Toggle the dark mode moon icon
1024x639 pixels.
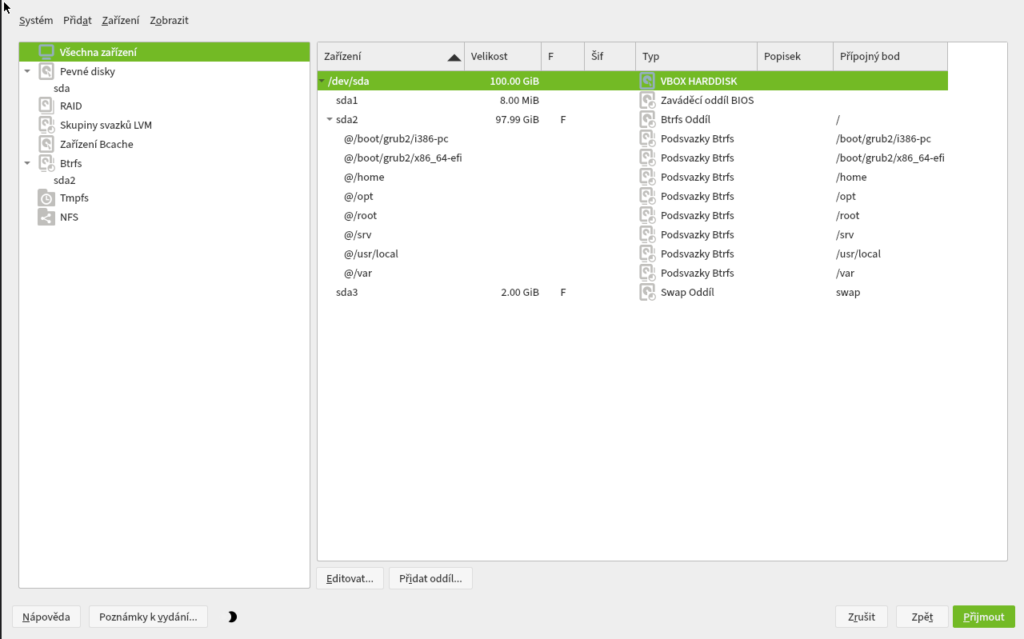click(x=232, y=617)
